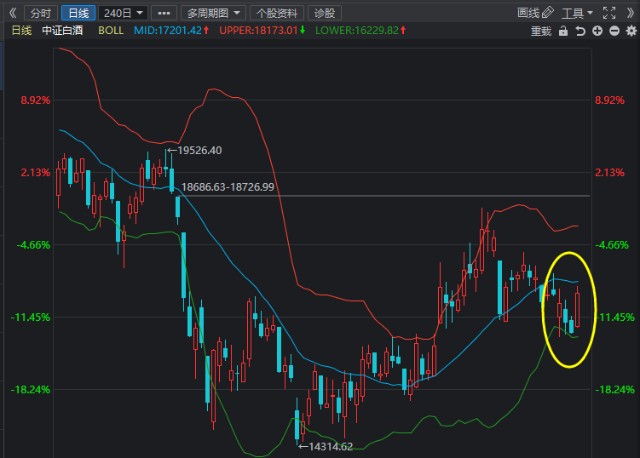Image resolution: width=640 pixels, height=458 pixels.
Task: Select the 日线 daily chart mode
Action: point(78,13)
